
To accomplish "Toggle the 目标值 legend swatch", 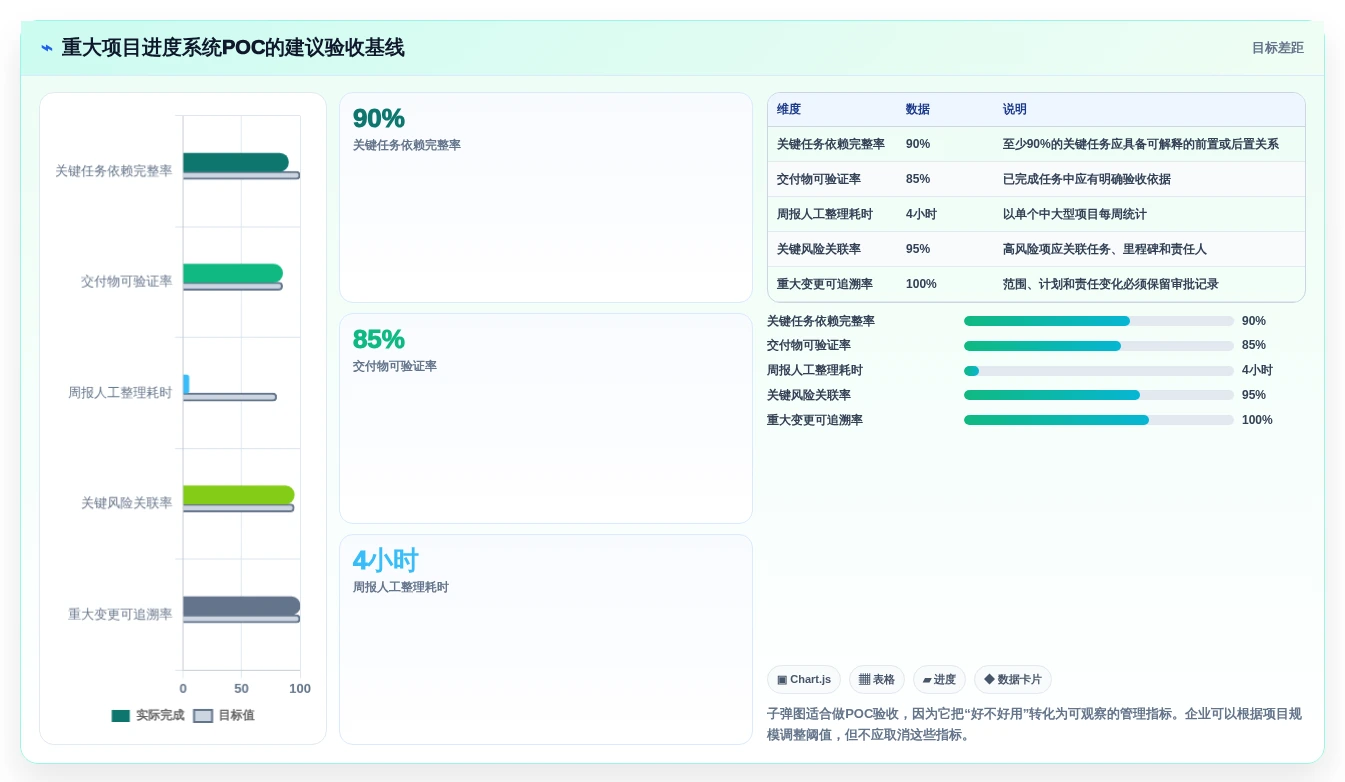I will [x=203, y=716].
